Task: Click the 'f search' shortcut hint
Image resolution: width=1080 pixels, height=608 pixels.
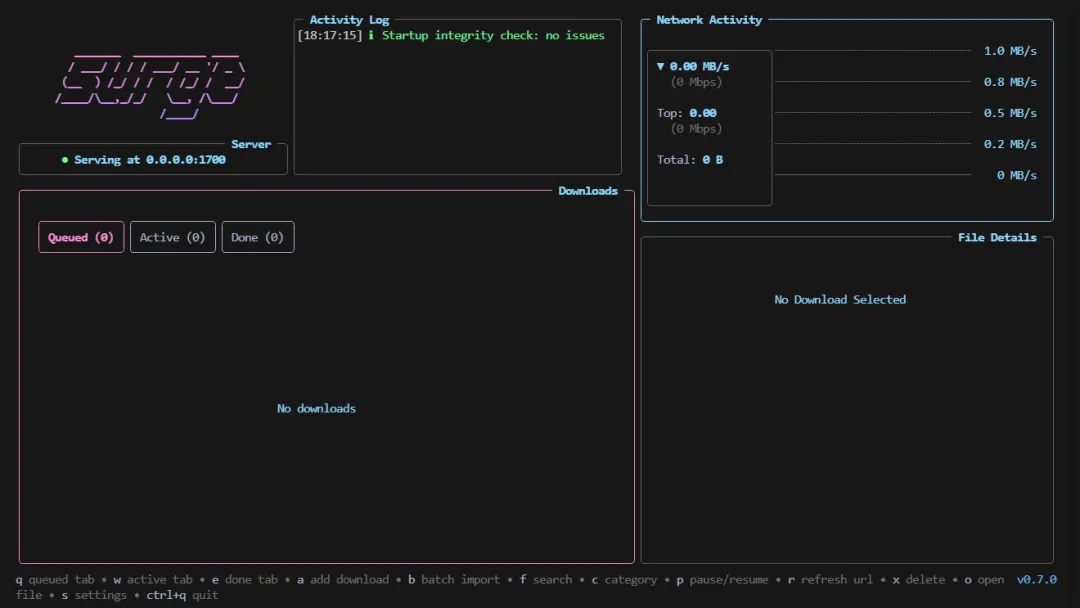Action: click(546, 580)
